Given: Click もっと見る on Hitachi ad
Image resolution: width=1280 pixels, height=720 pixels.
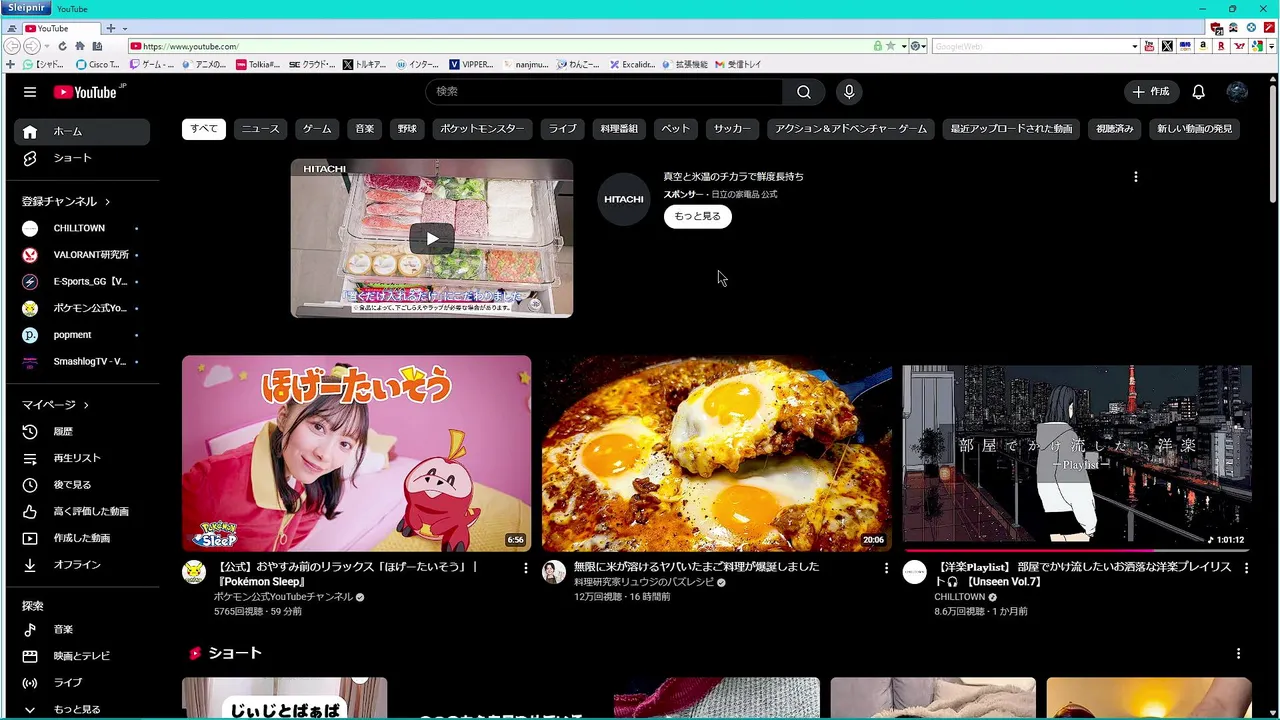Looking at the screenshot, I should (698, 216).
